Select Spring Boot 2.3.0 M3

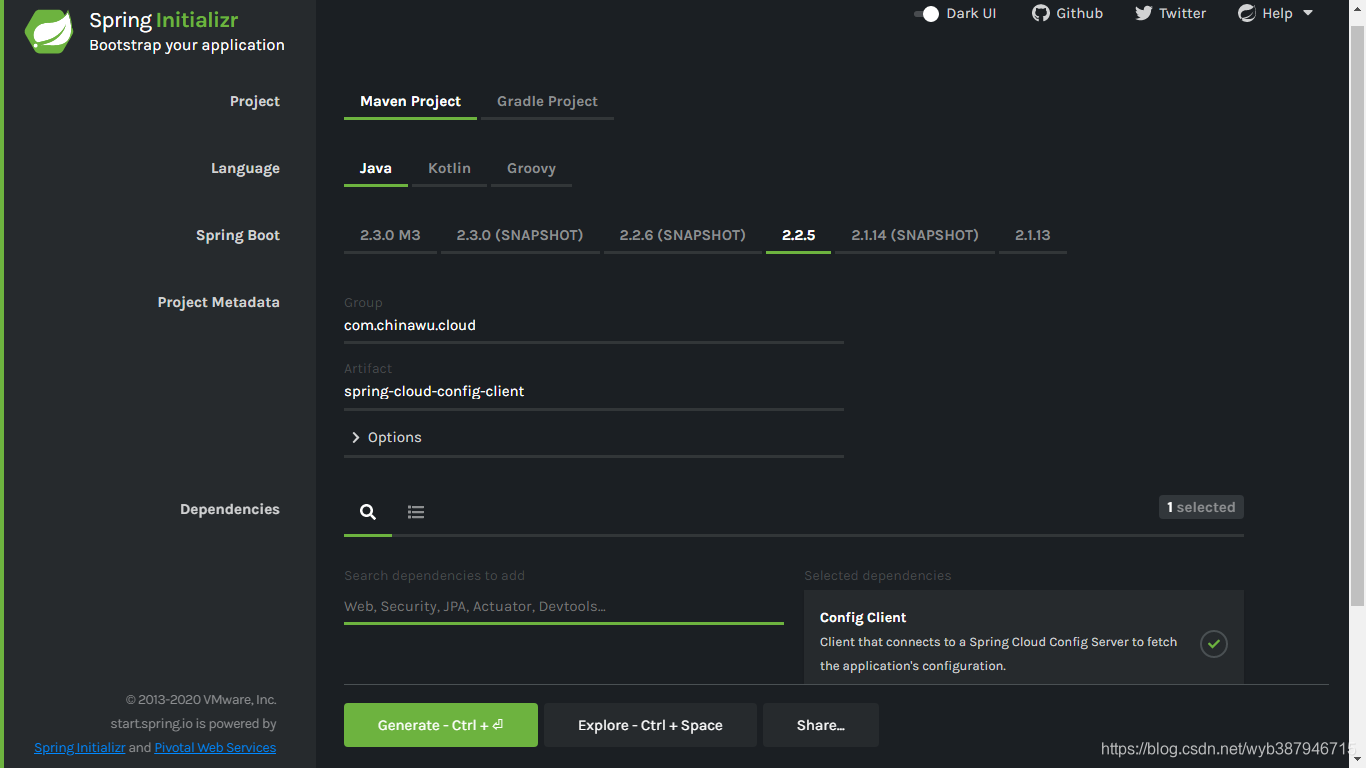point(390,235)
